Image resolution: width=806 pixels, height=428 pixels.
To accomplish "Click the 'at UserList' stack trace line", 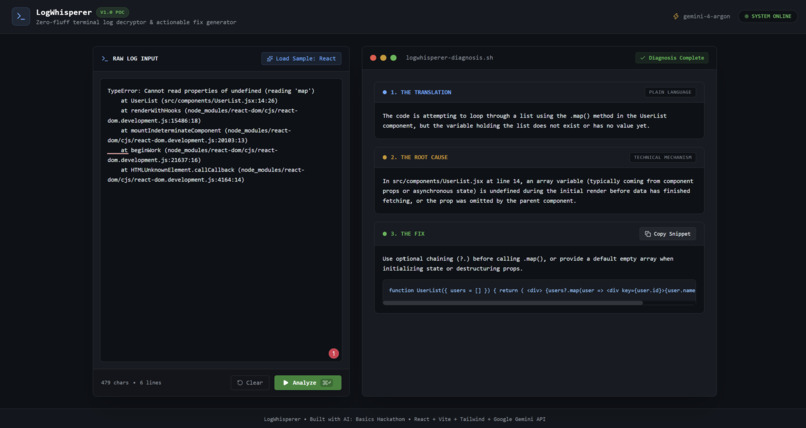I will 199,101.
